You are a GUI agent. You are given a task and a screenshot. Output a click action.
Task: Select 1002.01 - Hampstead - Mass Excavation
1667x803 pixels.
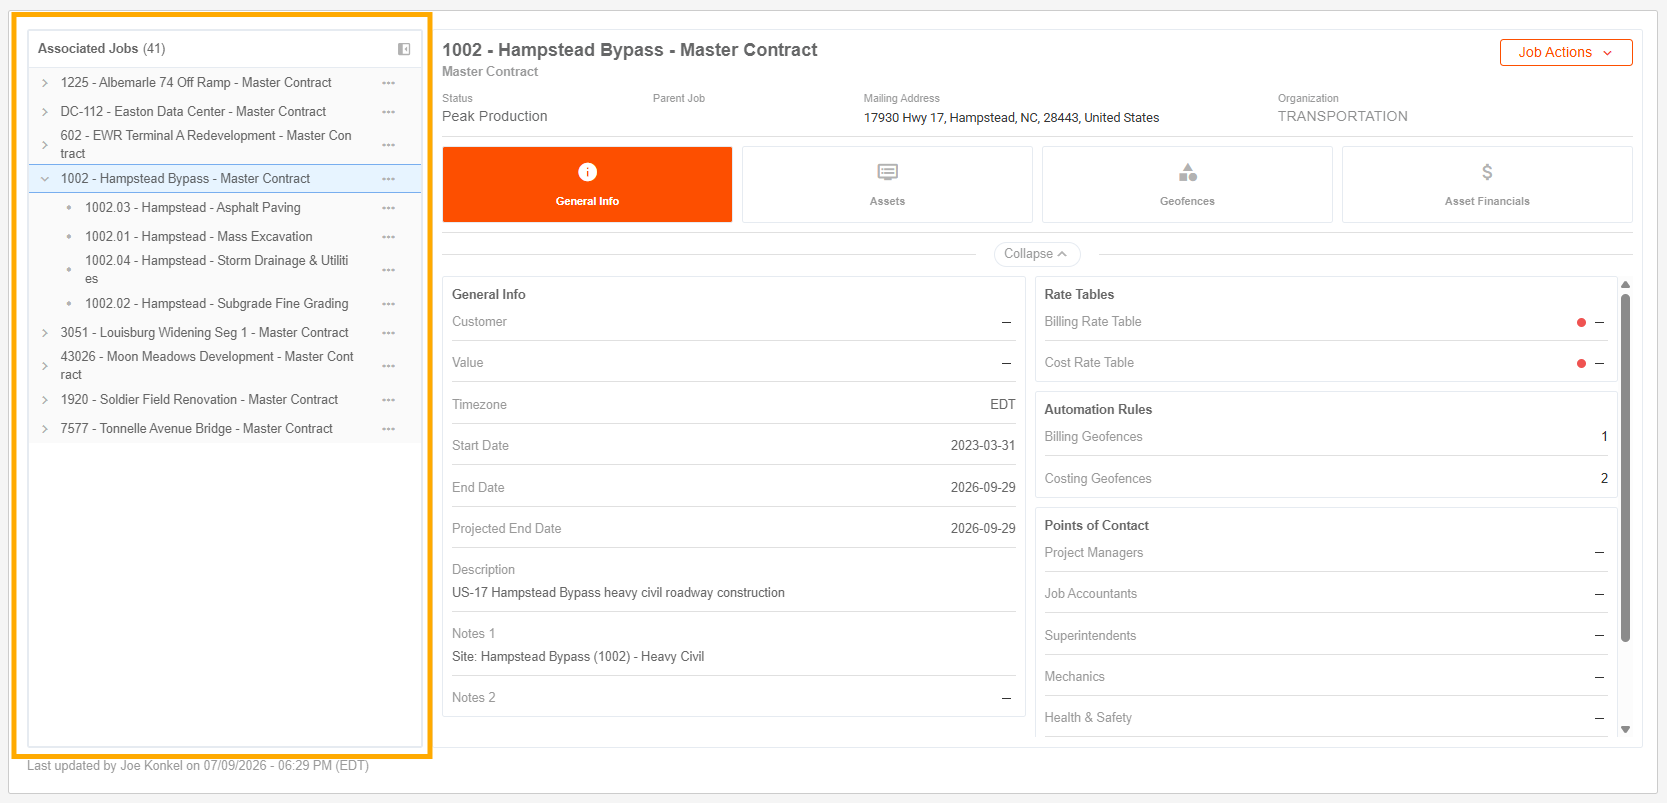199,237
